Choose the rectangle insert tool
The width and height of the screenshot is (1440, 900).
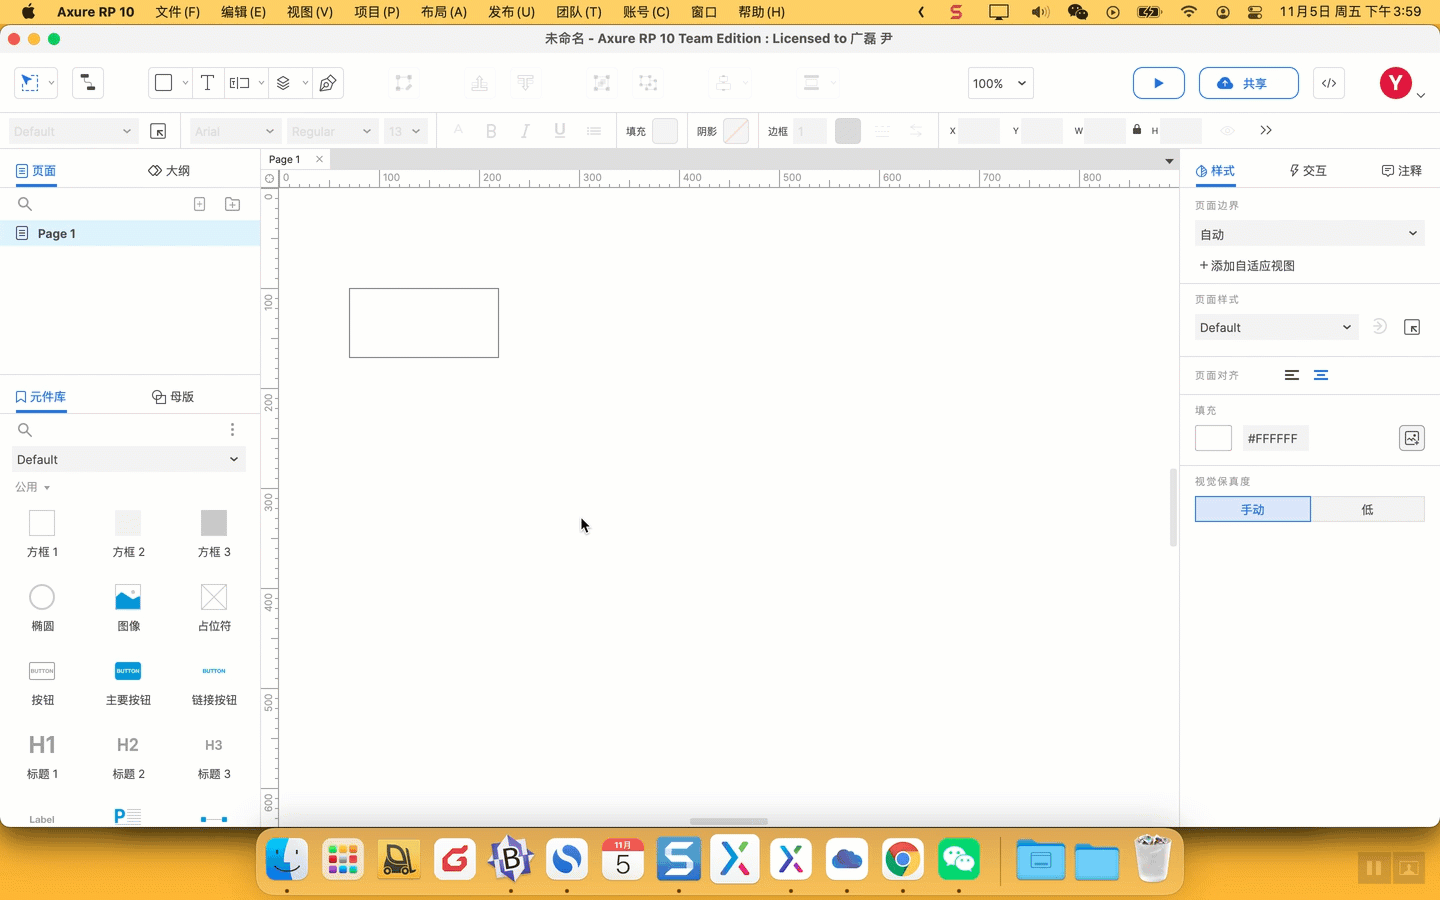[x=163, y=83]
